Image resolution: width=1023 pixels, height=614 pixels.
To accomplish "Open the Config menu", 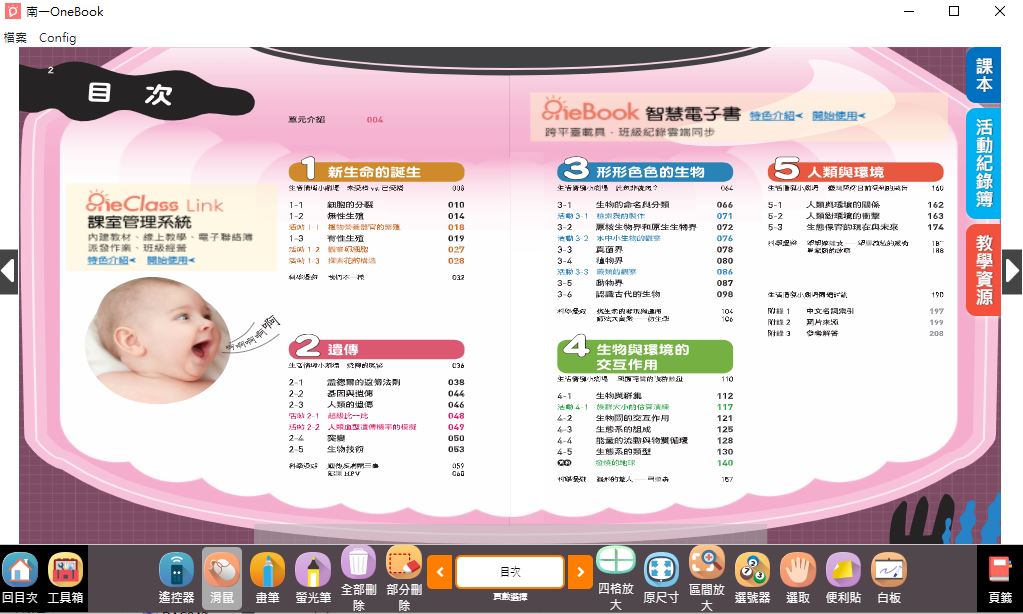I will coord(57,38).
